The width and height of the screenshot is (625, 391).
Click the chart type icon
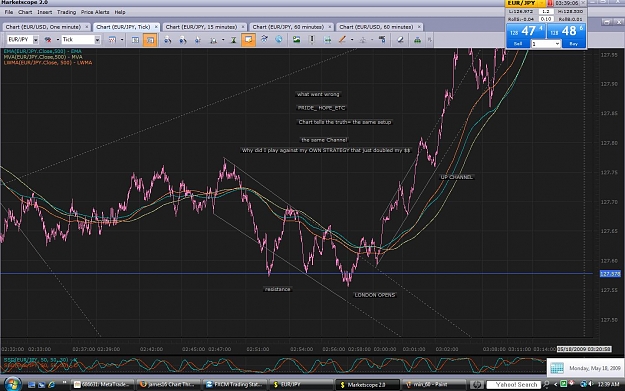112,39
